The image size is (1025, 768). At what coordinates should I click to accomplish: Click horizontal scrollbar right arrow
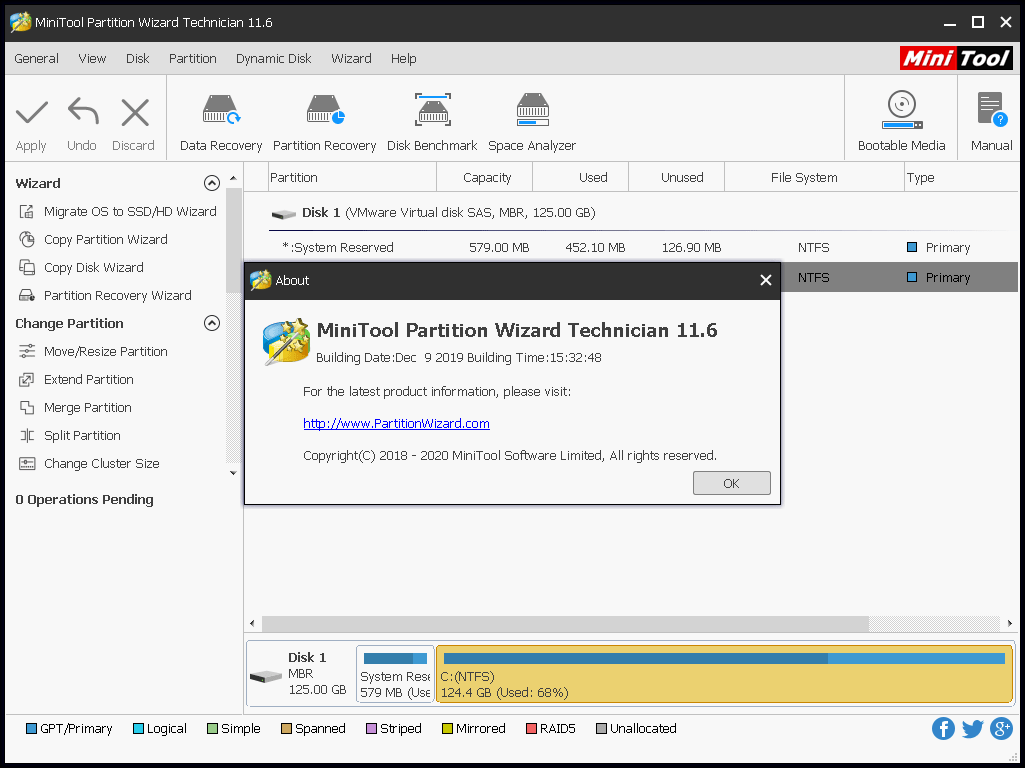pos(1009,624)
